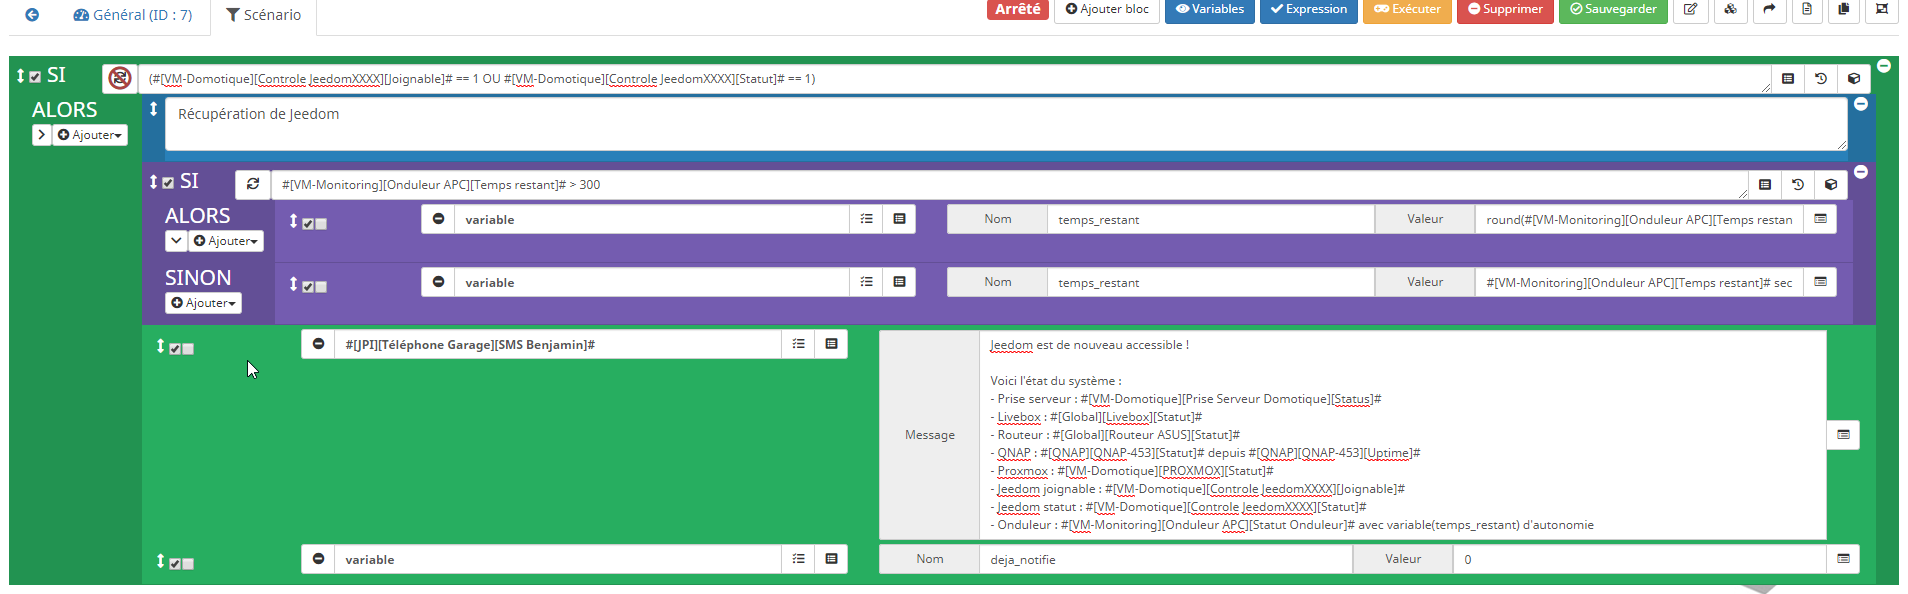Open picker next to round() Valeur field
Viewport: 1908px width, 594px height.
1820,219
